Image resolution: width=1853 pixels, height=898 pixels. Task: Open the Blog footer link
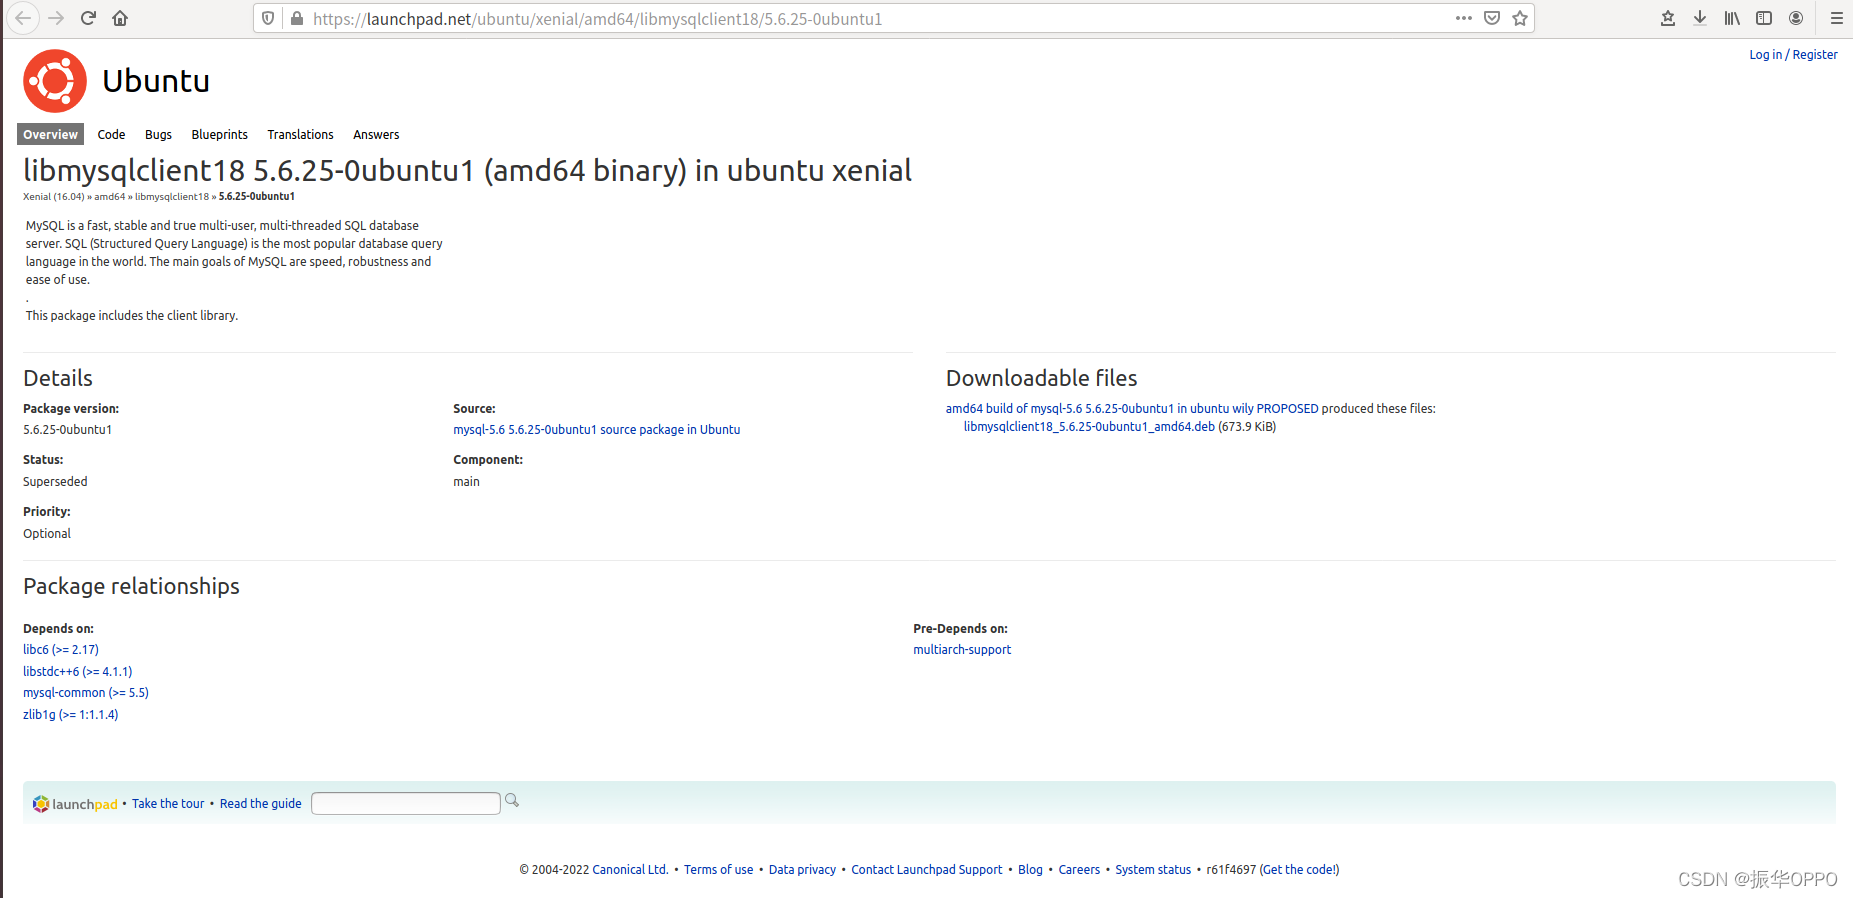[1030, 870]
